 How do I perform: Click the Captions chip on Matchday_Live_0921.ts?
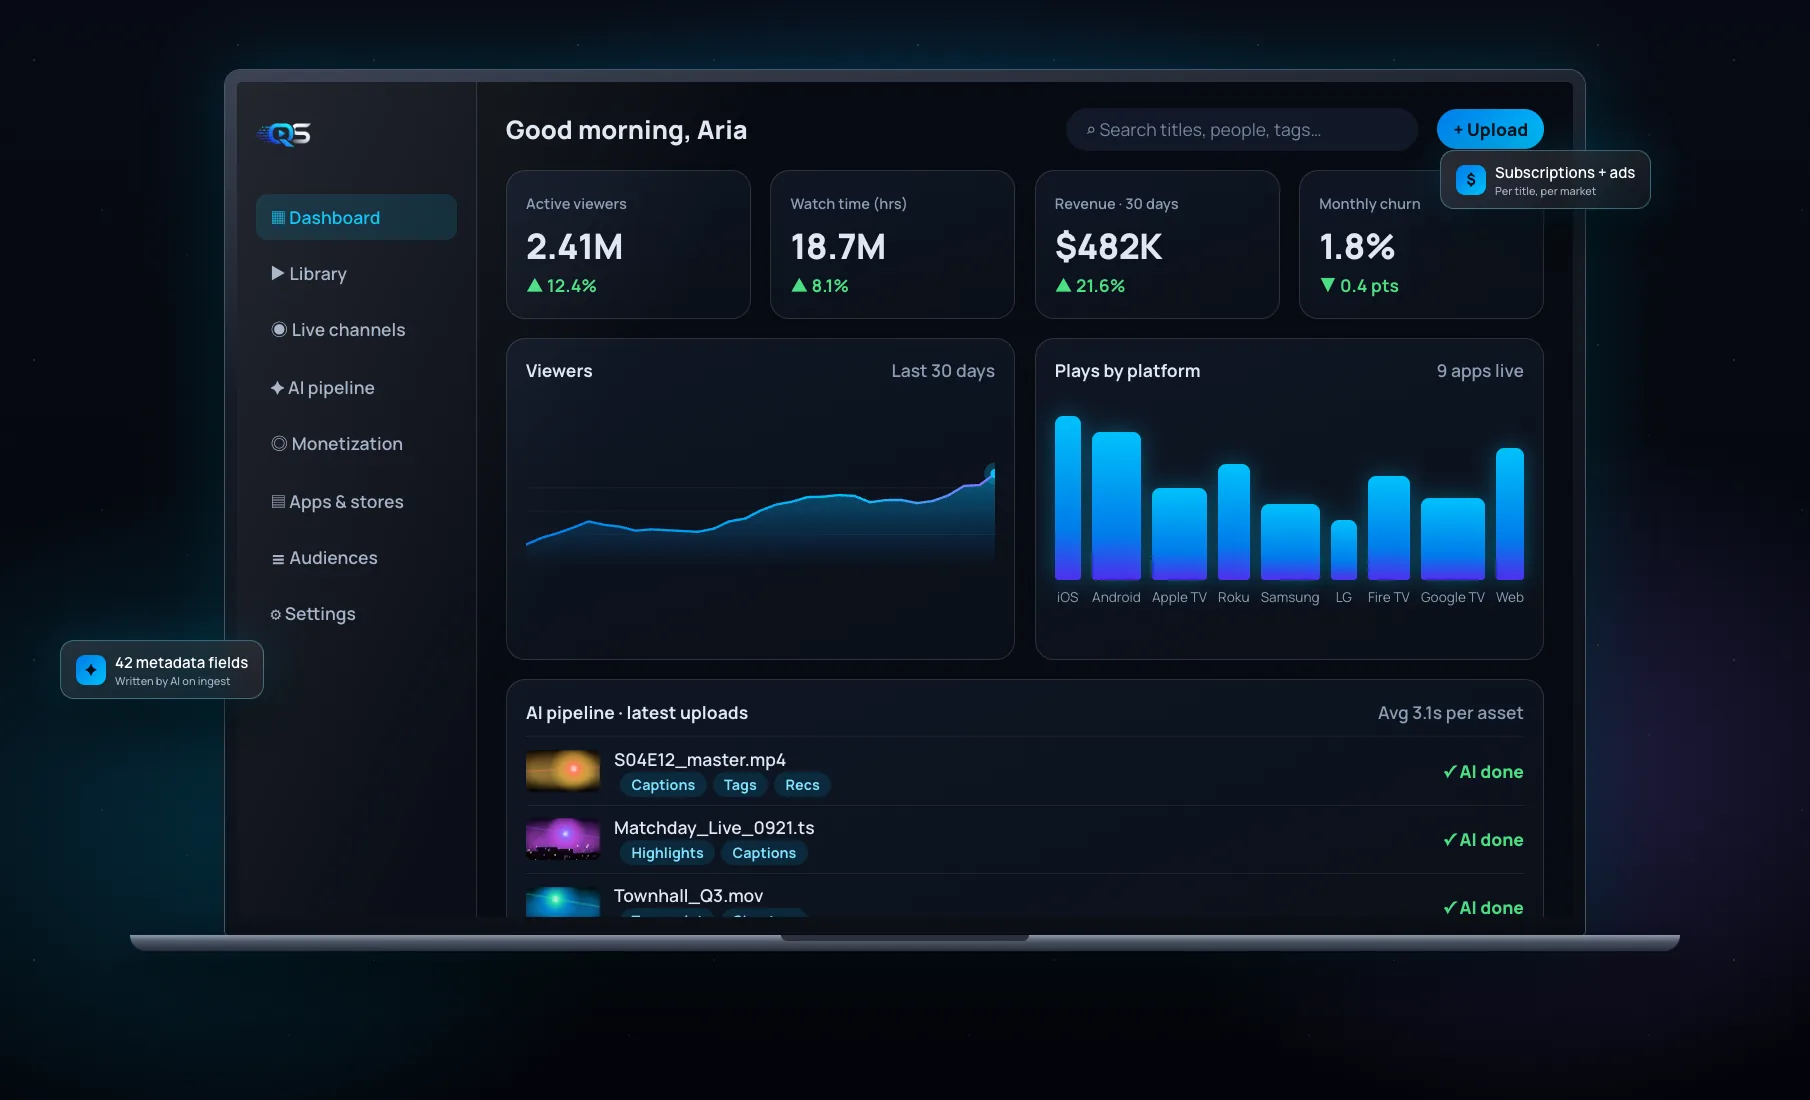click(x=764, y=853)
